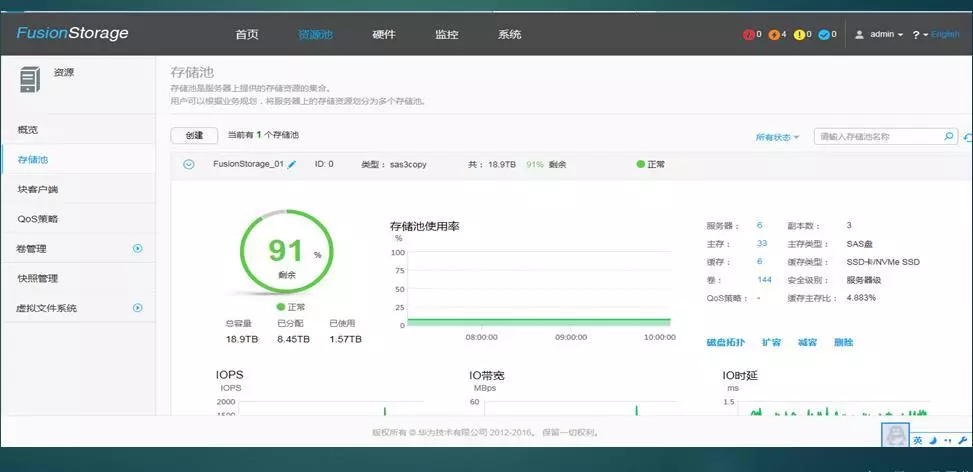Viewport: 973px width, 472px height.
Task: Click the blue info alarm icon
Action: [x=823, y=35]
